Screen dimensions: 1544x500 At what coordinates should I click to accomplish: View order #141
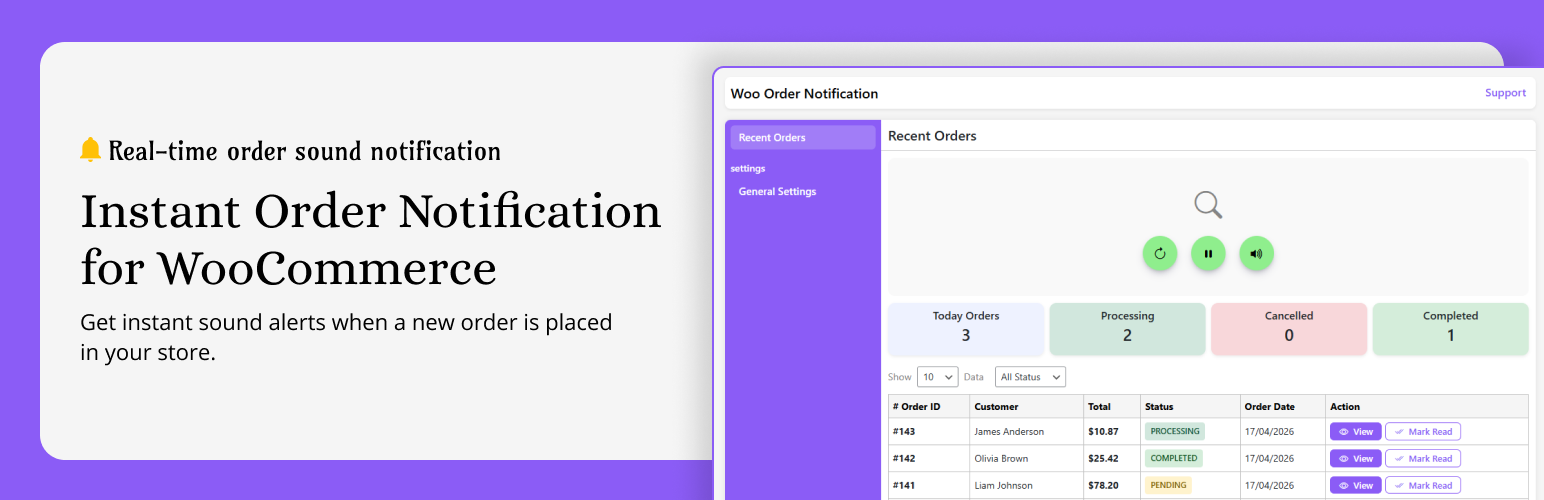1355,485
